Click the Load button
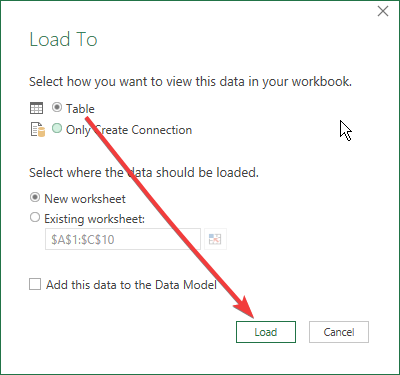Viewport: 400px width, 375px height. 266,332
